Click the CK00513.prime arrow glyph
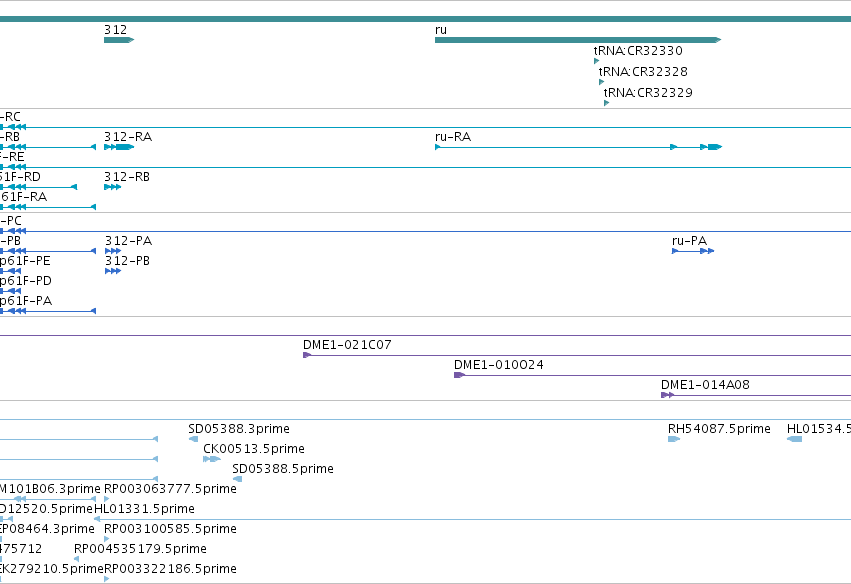Screen dimensions: 851x584 point(212,459)
